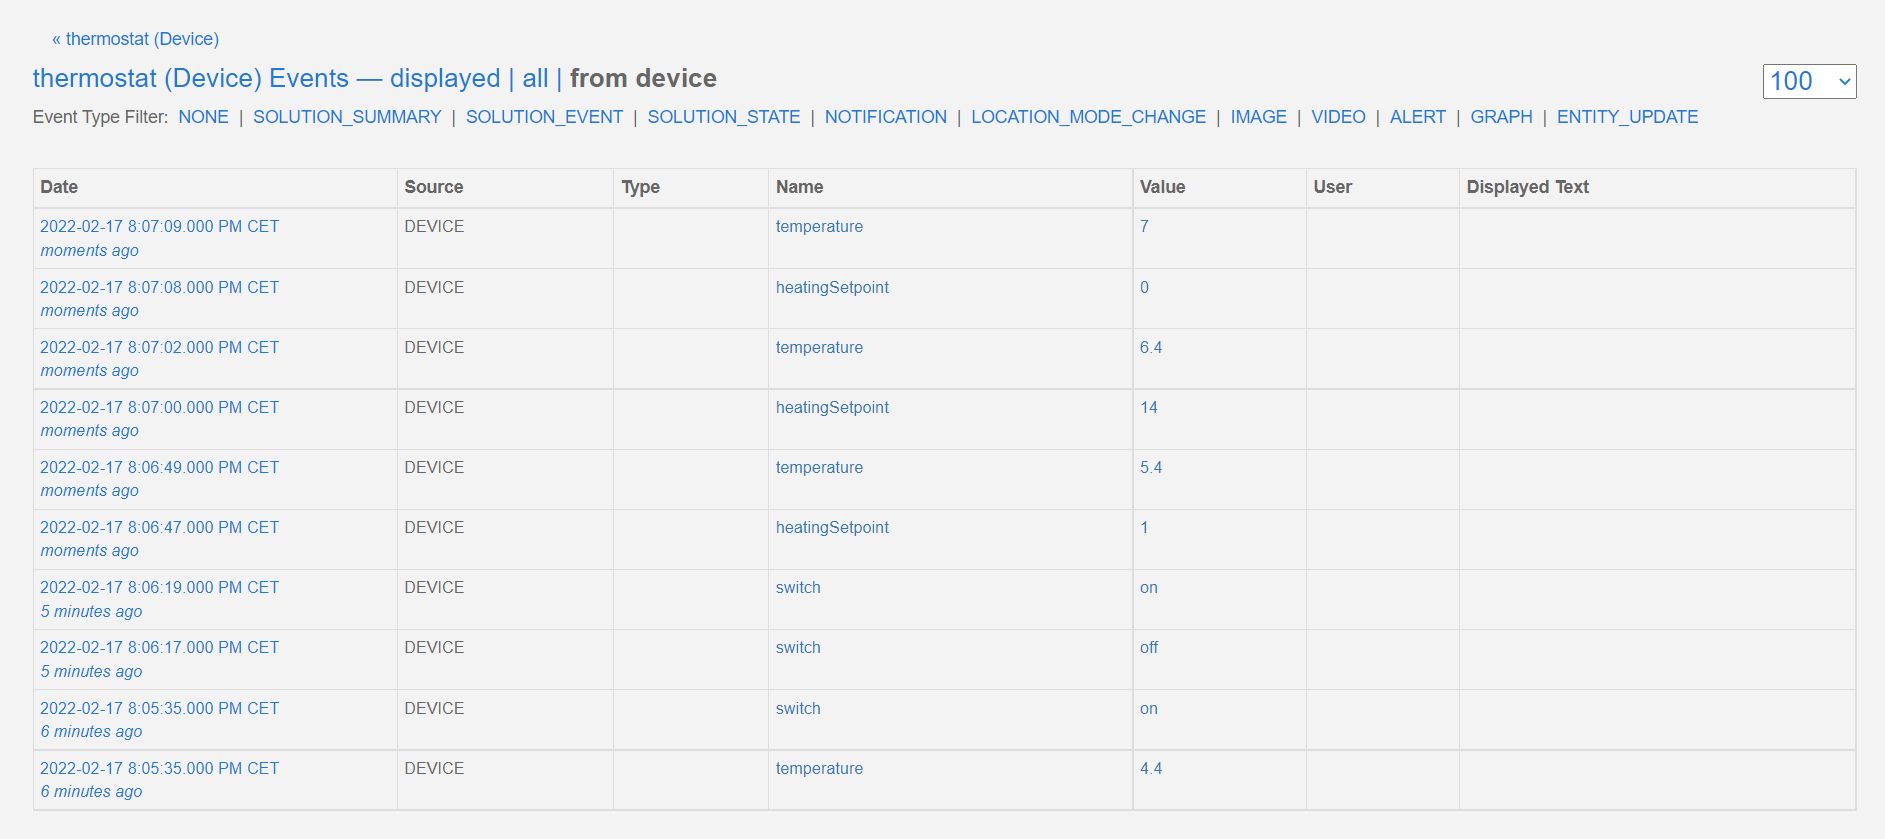
Task: Click the IMAGE event type filter
Action: [1258, 117]
